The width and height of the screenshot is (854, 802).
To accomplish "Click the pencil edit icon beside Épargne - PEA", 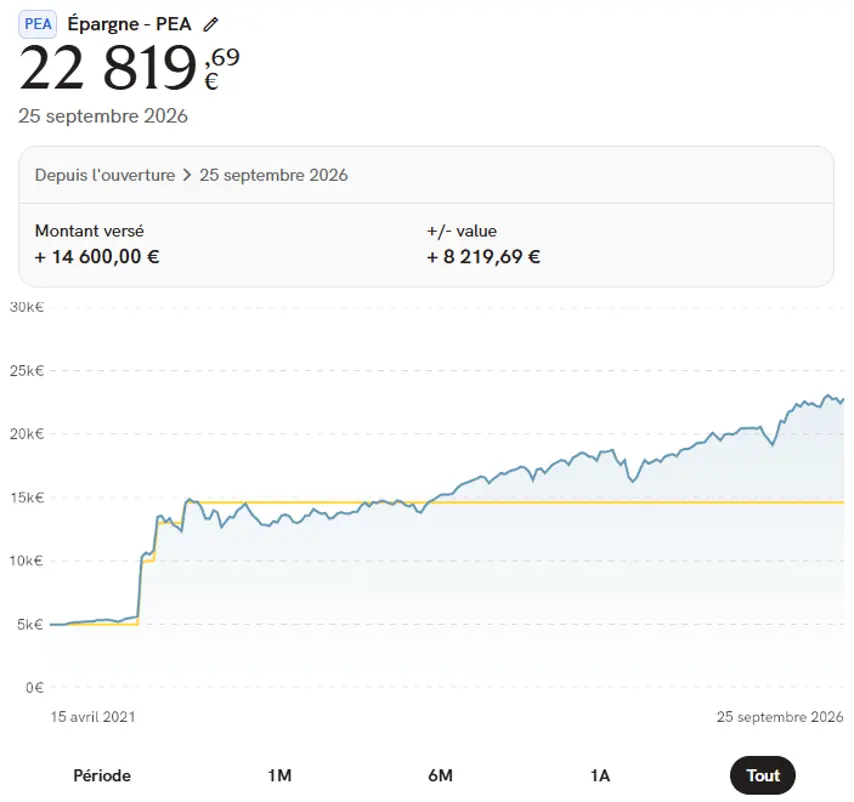I will [211, 25].
